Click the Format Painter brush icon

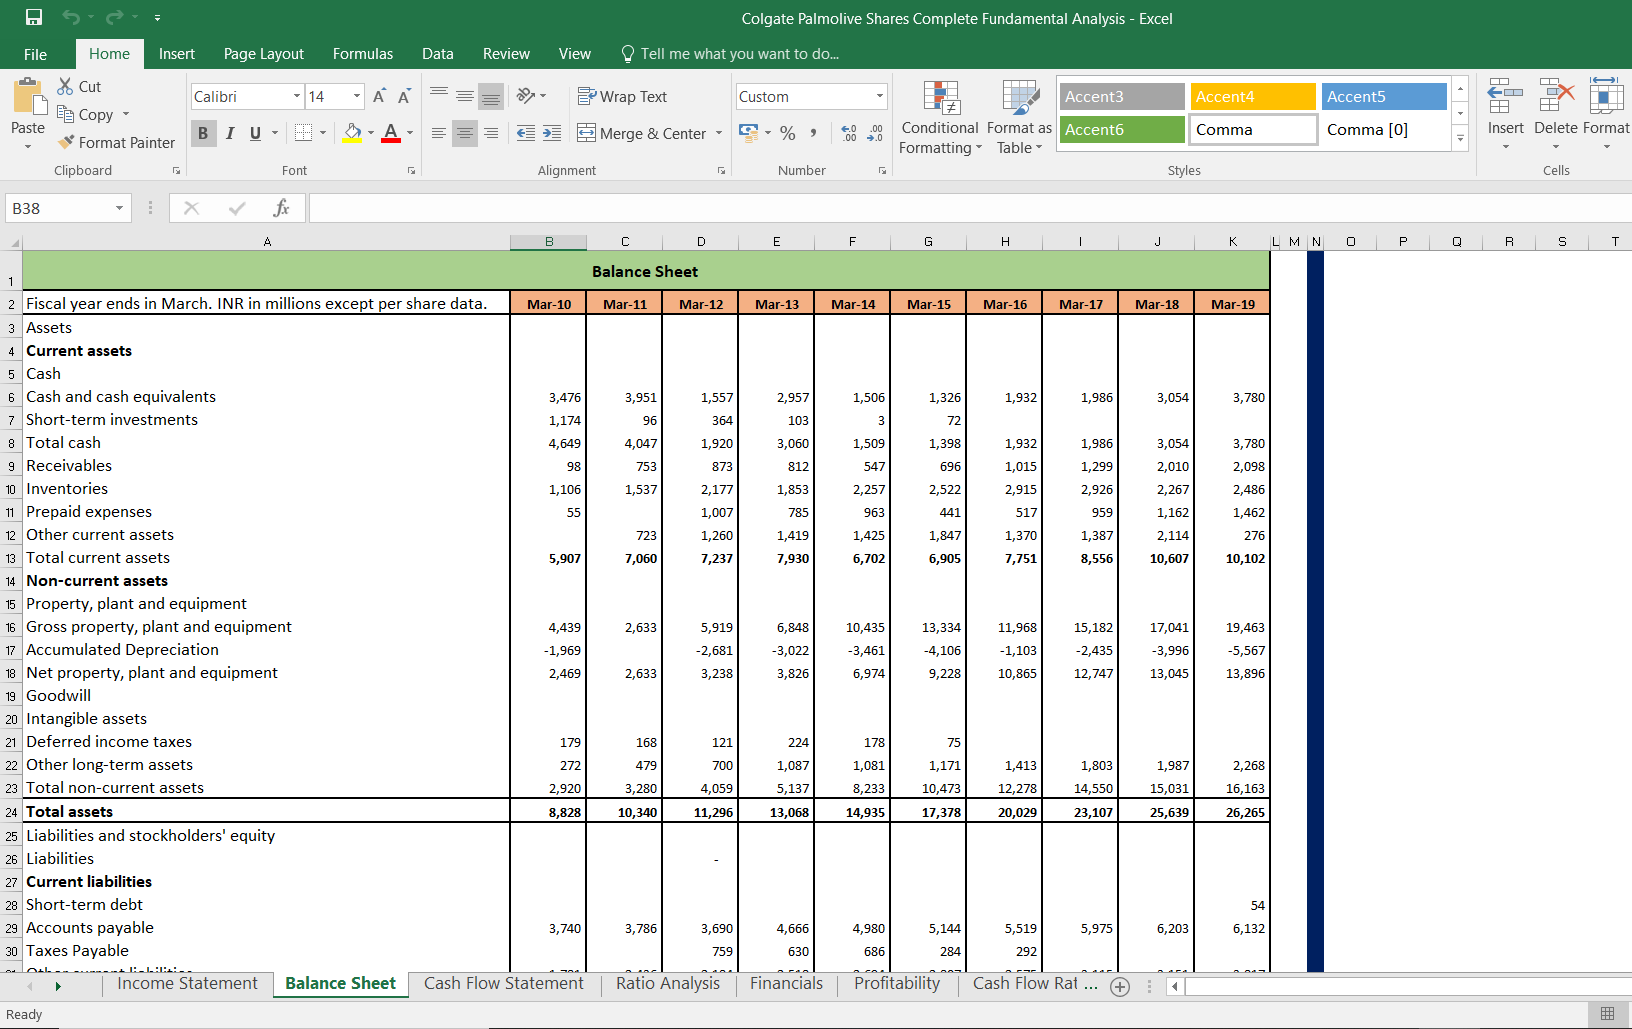67,142
